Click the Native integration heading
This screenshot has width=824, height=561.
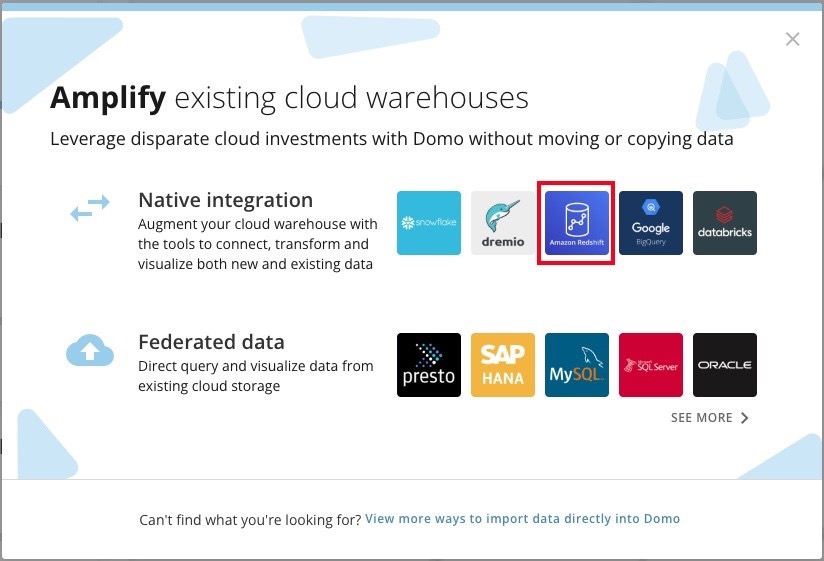pyautogui.click(x=225, y=200)
